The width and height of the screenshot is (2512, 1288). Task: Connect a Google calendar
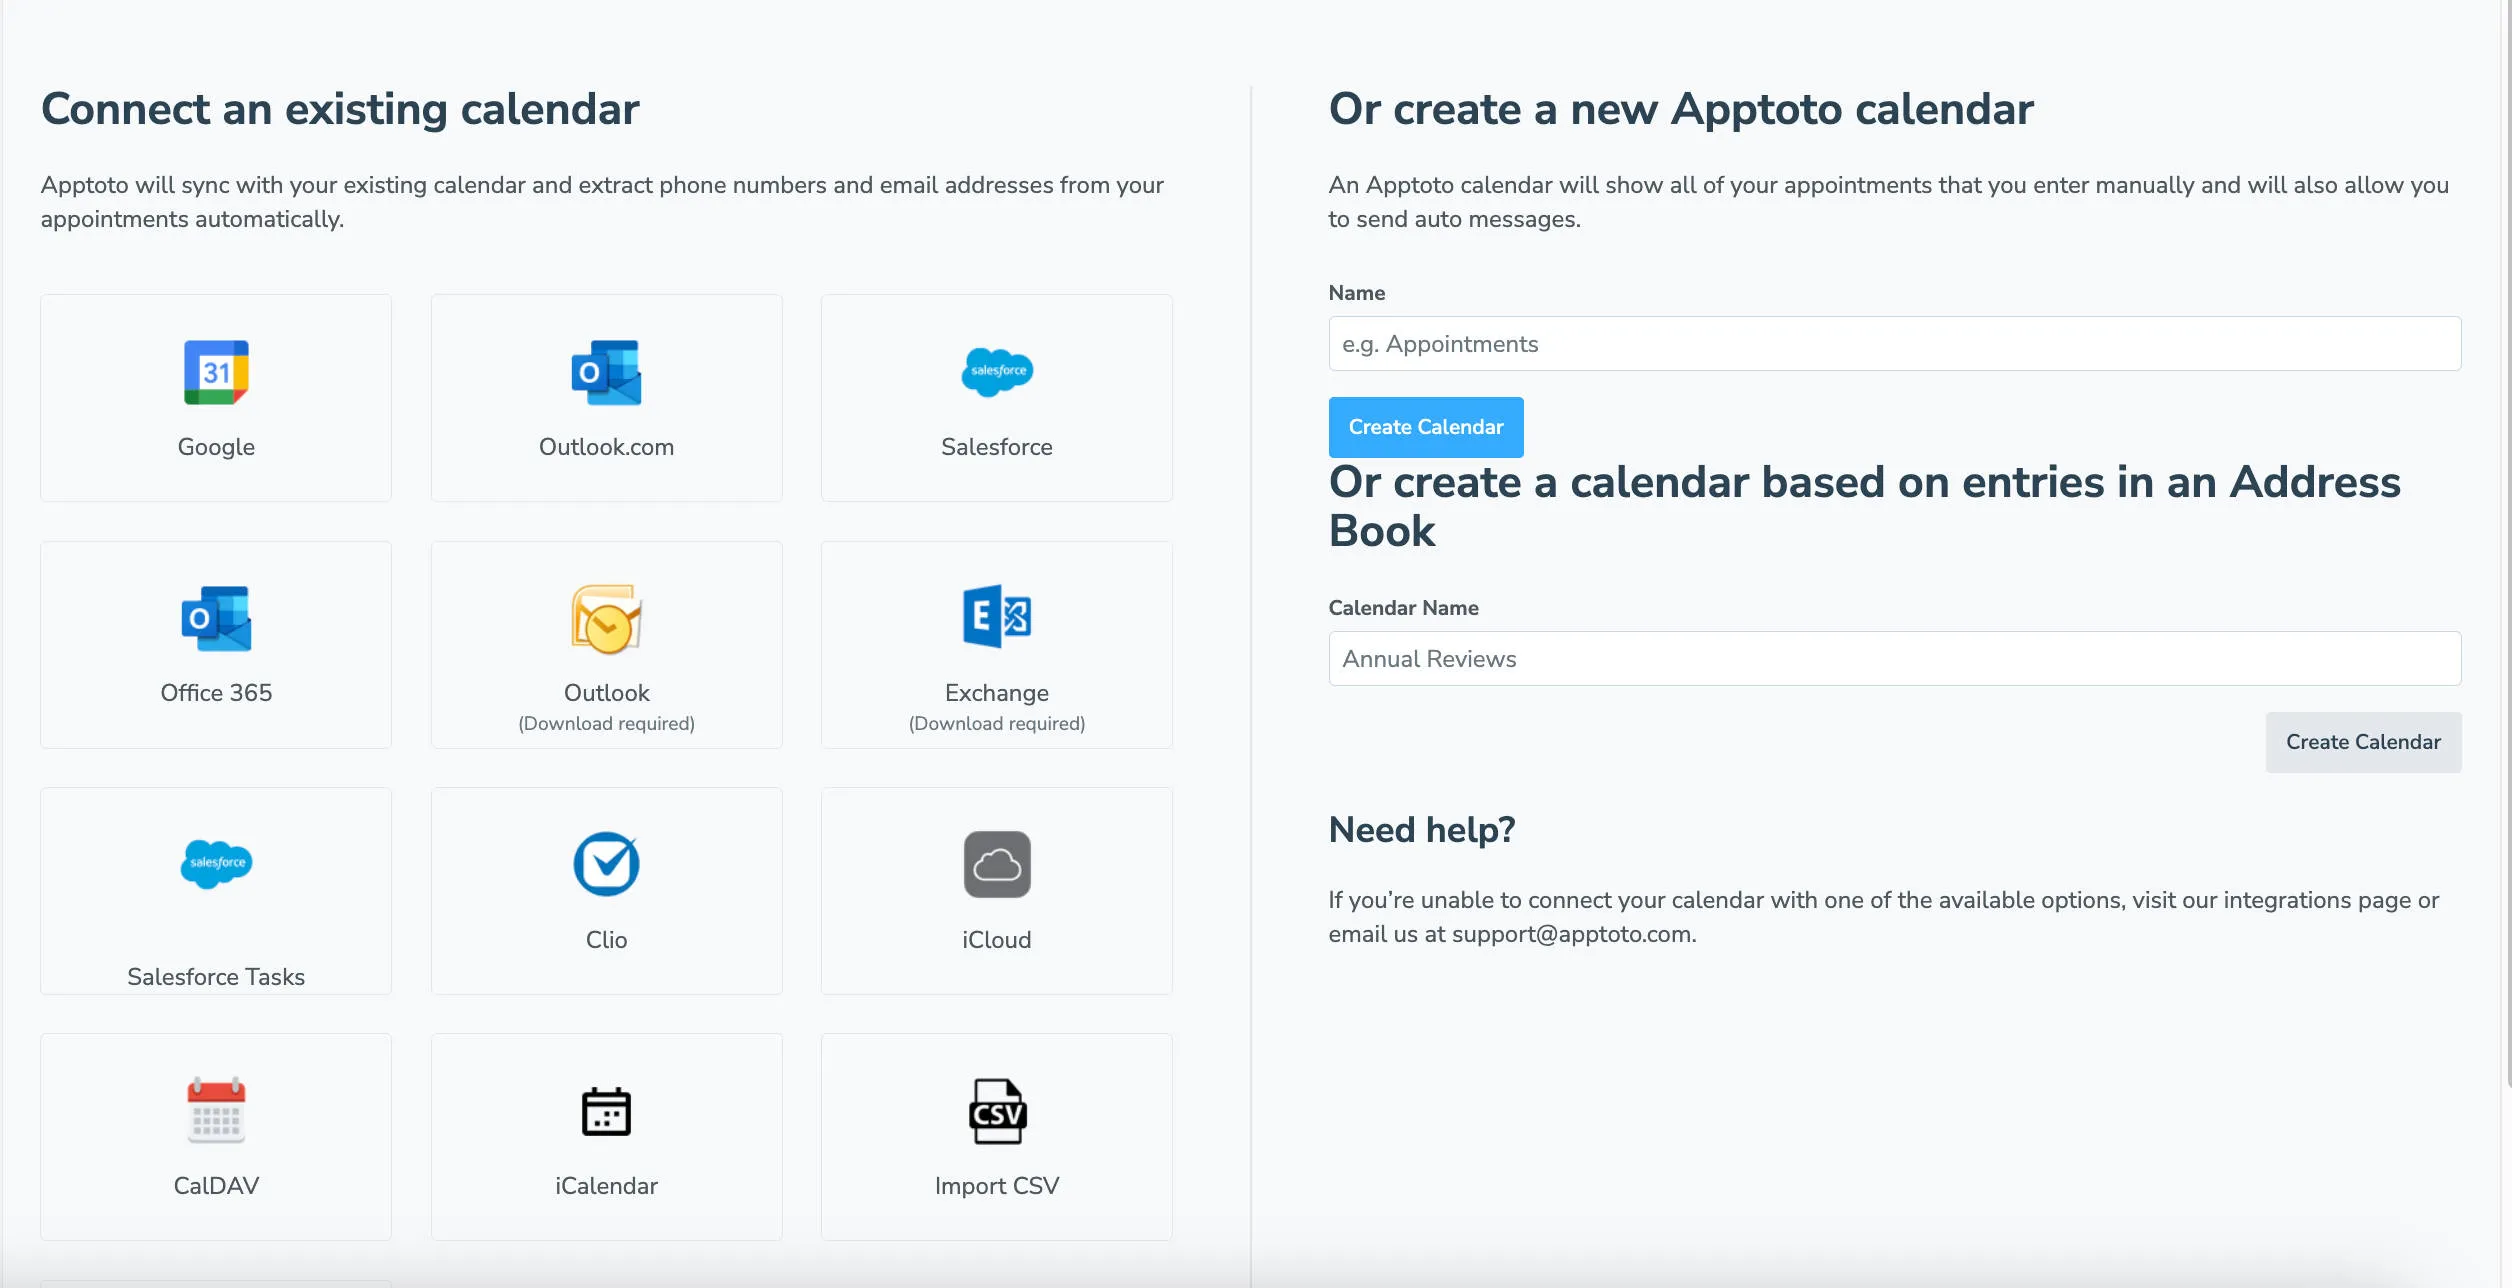click(215, 397)
